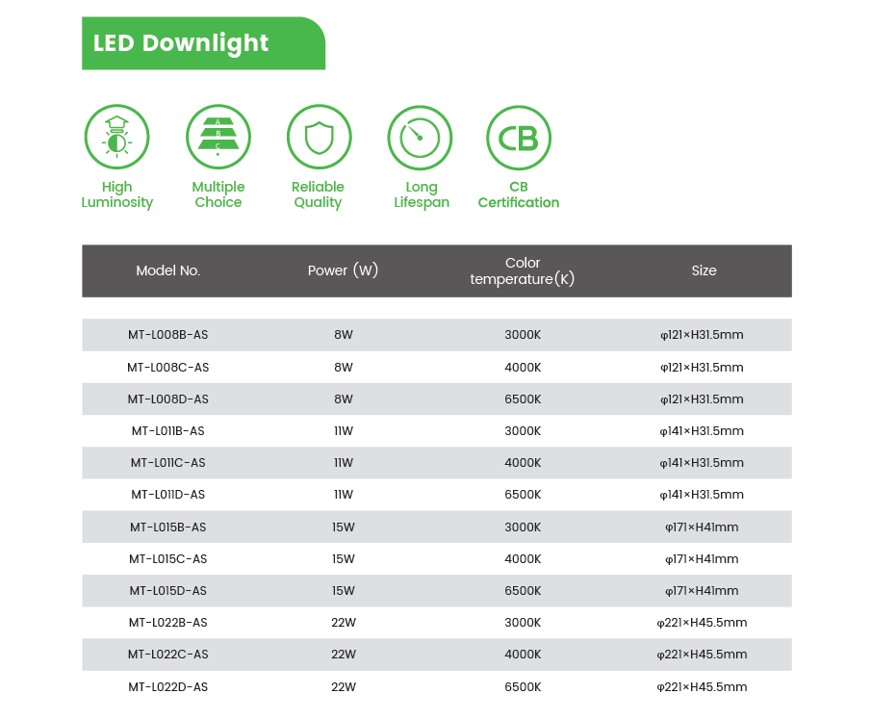The height and width of the screenshot is (720, 871).
Task: Click the 6500K value for MT-L011D-AS
Action: tap(522, 494)
